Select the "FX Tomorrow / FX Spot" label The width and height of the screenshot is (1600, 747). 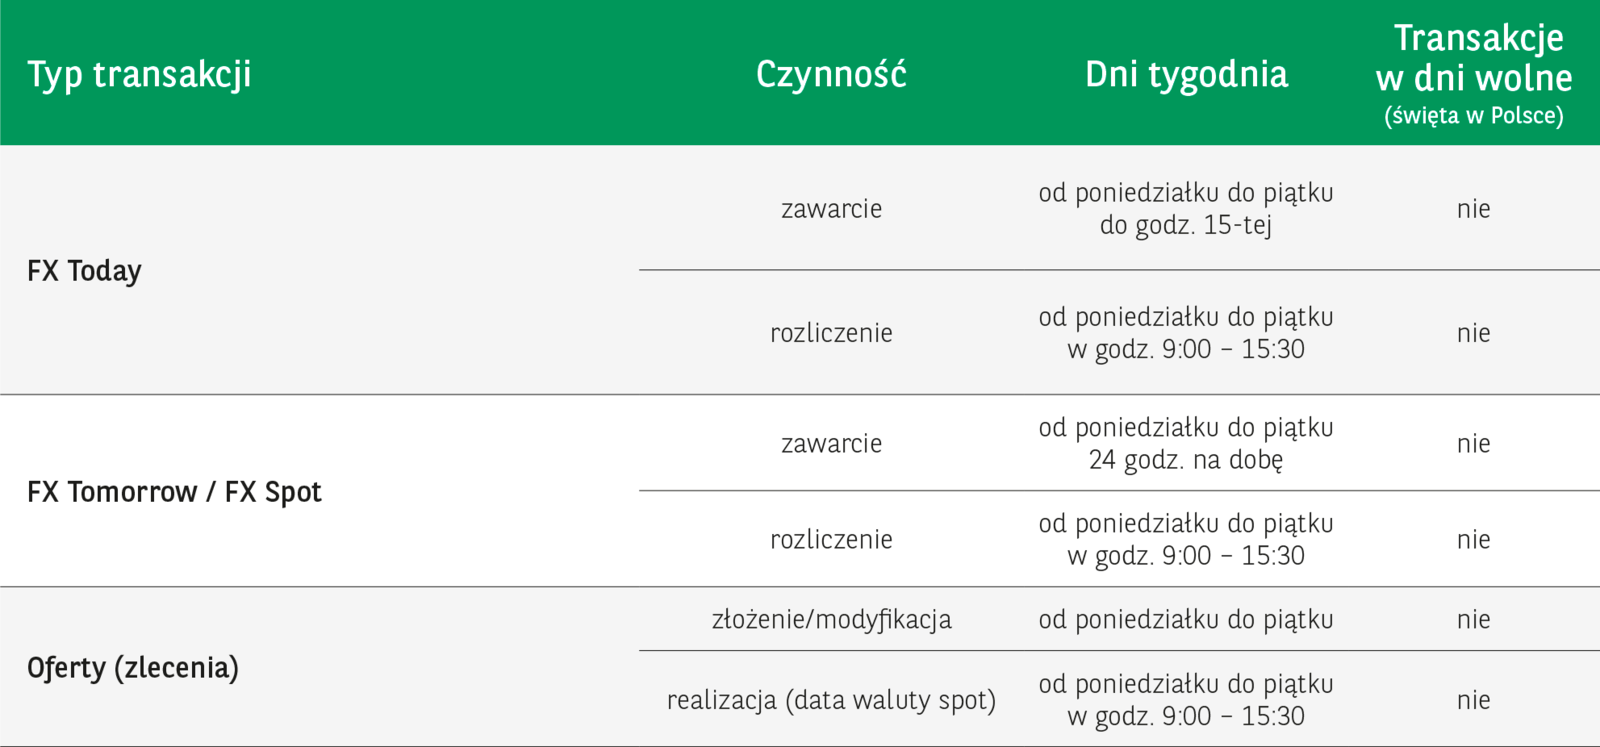point(174,492)
